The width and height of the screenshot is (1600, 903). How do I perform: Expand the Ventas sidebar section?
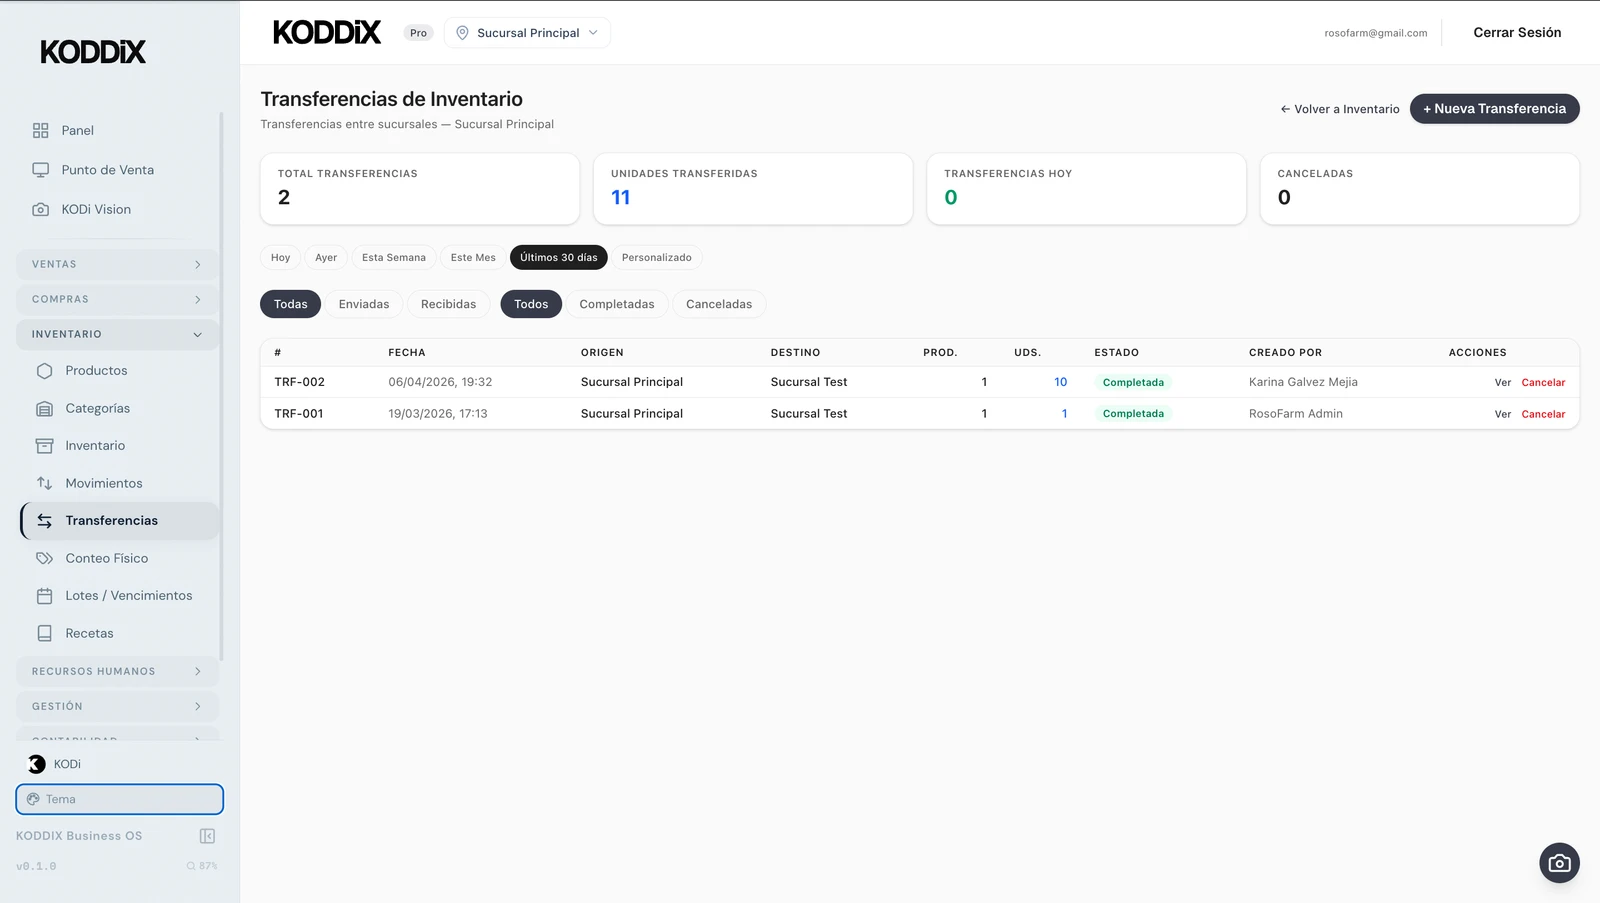click(x=117, y=264)
